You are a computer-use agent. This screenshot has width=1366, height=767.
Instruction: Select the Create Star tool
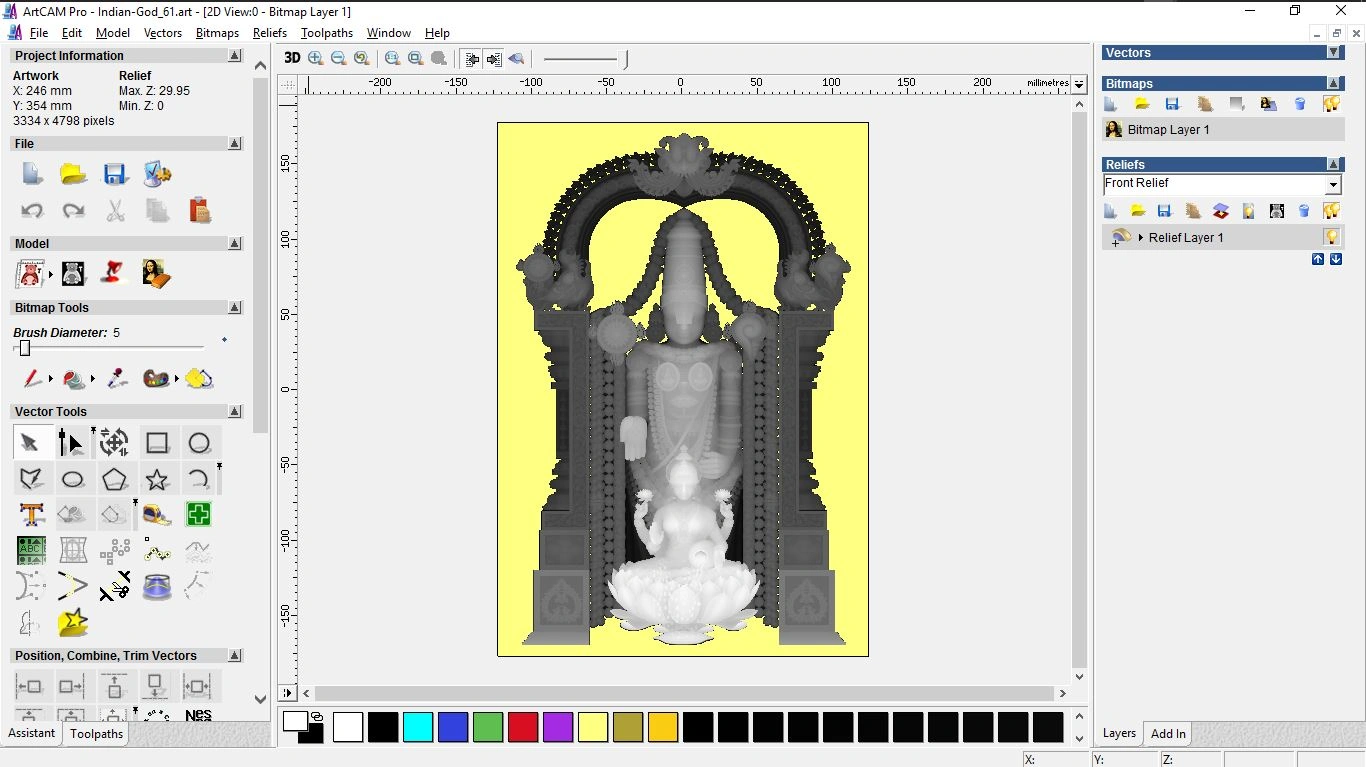click(x=157, y=479)
